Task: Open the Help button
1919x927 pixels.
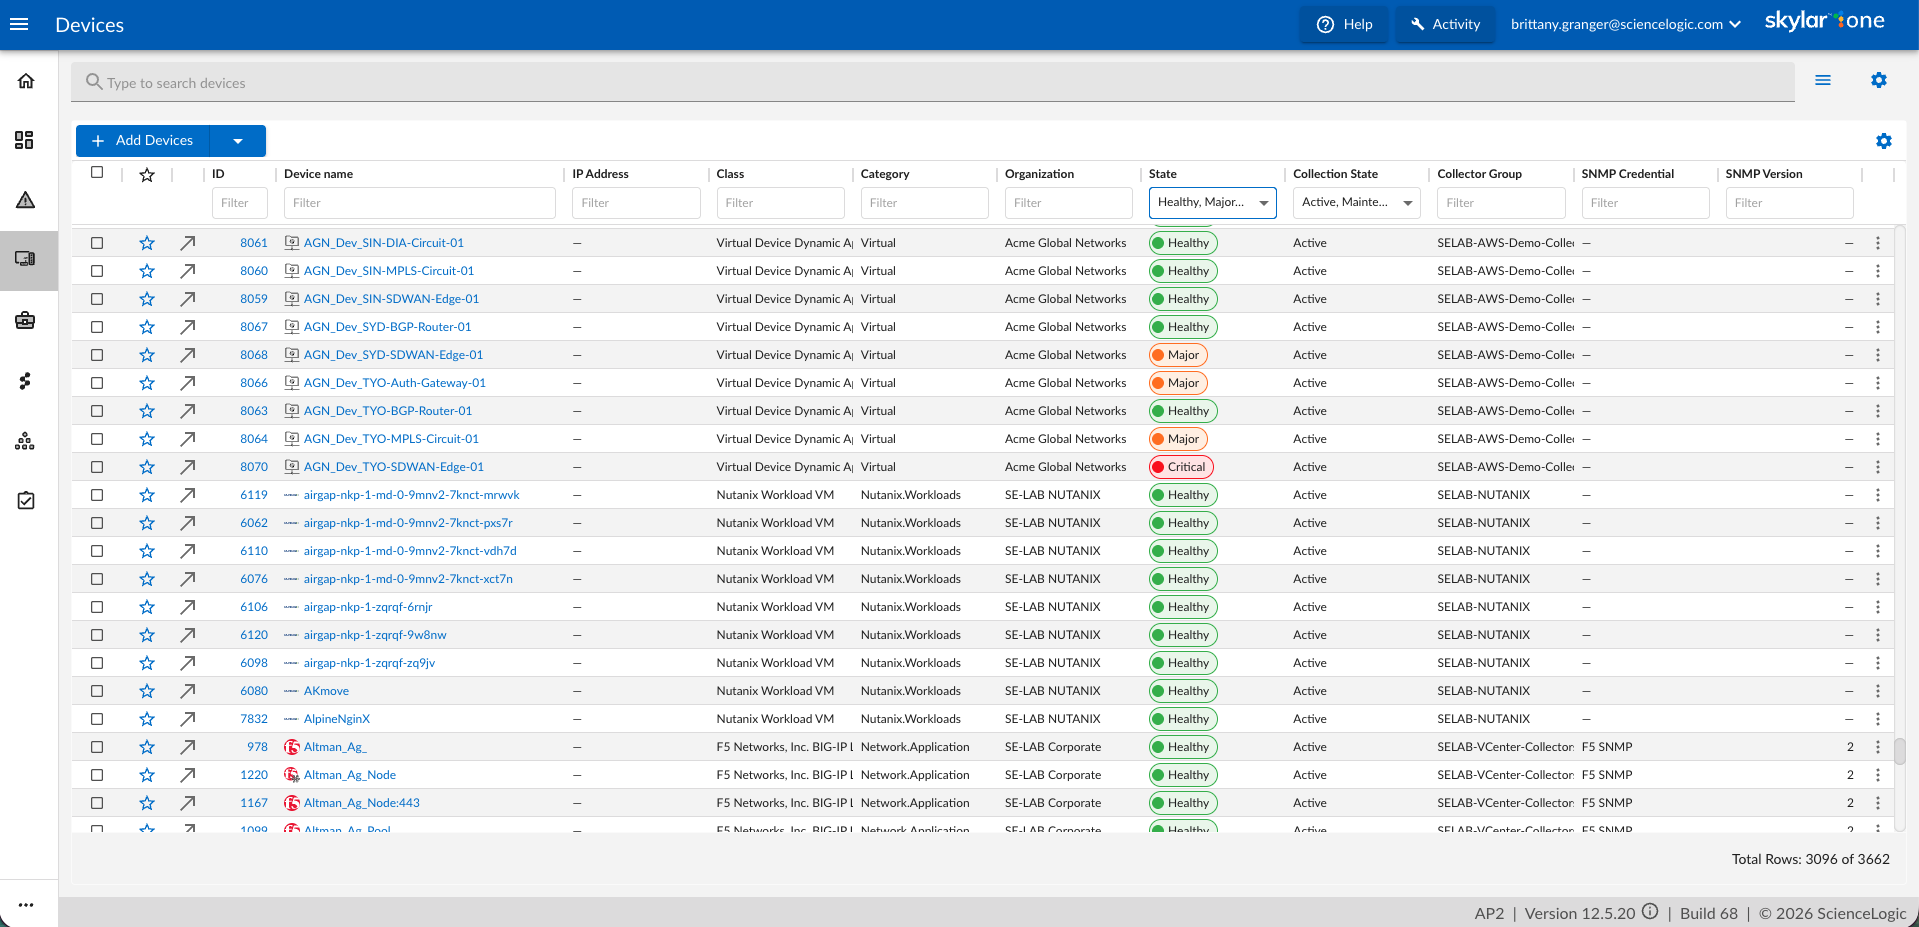Action: pyautogui.click(x=1344, y=24)
